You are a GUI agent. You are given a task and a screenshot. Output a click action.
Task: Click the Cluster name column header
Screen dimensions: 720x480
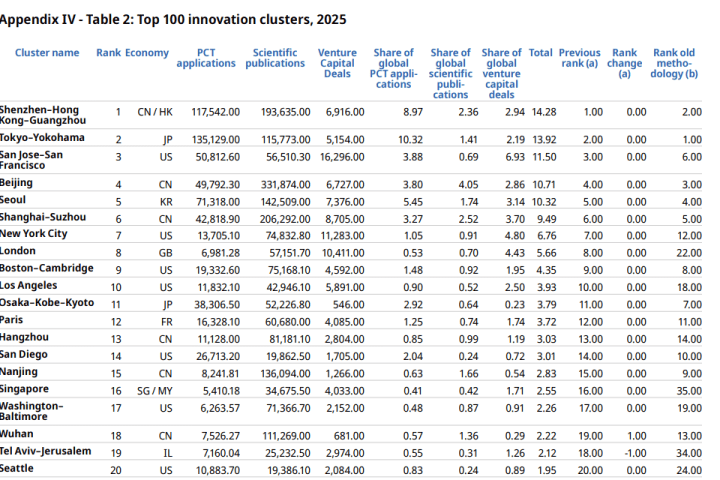(47, 53)
